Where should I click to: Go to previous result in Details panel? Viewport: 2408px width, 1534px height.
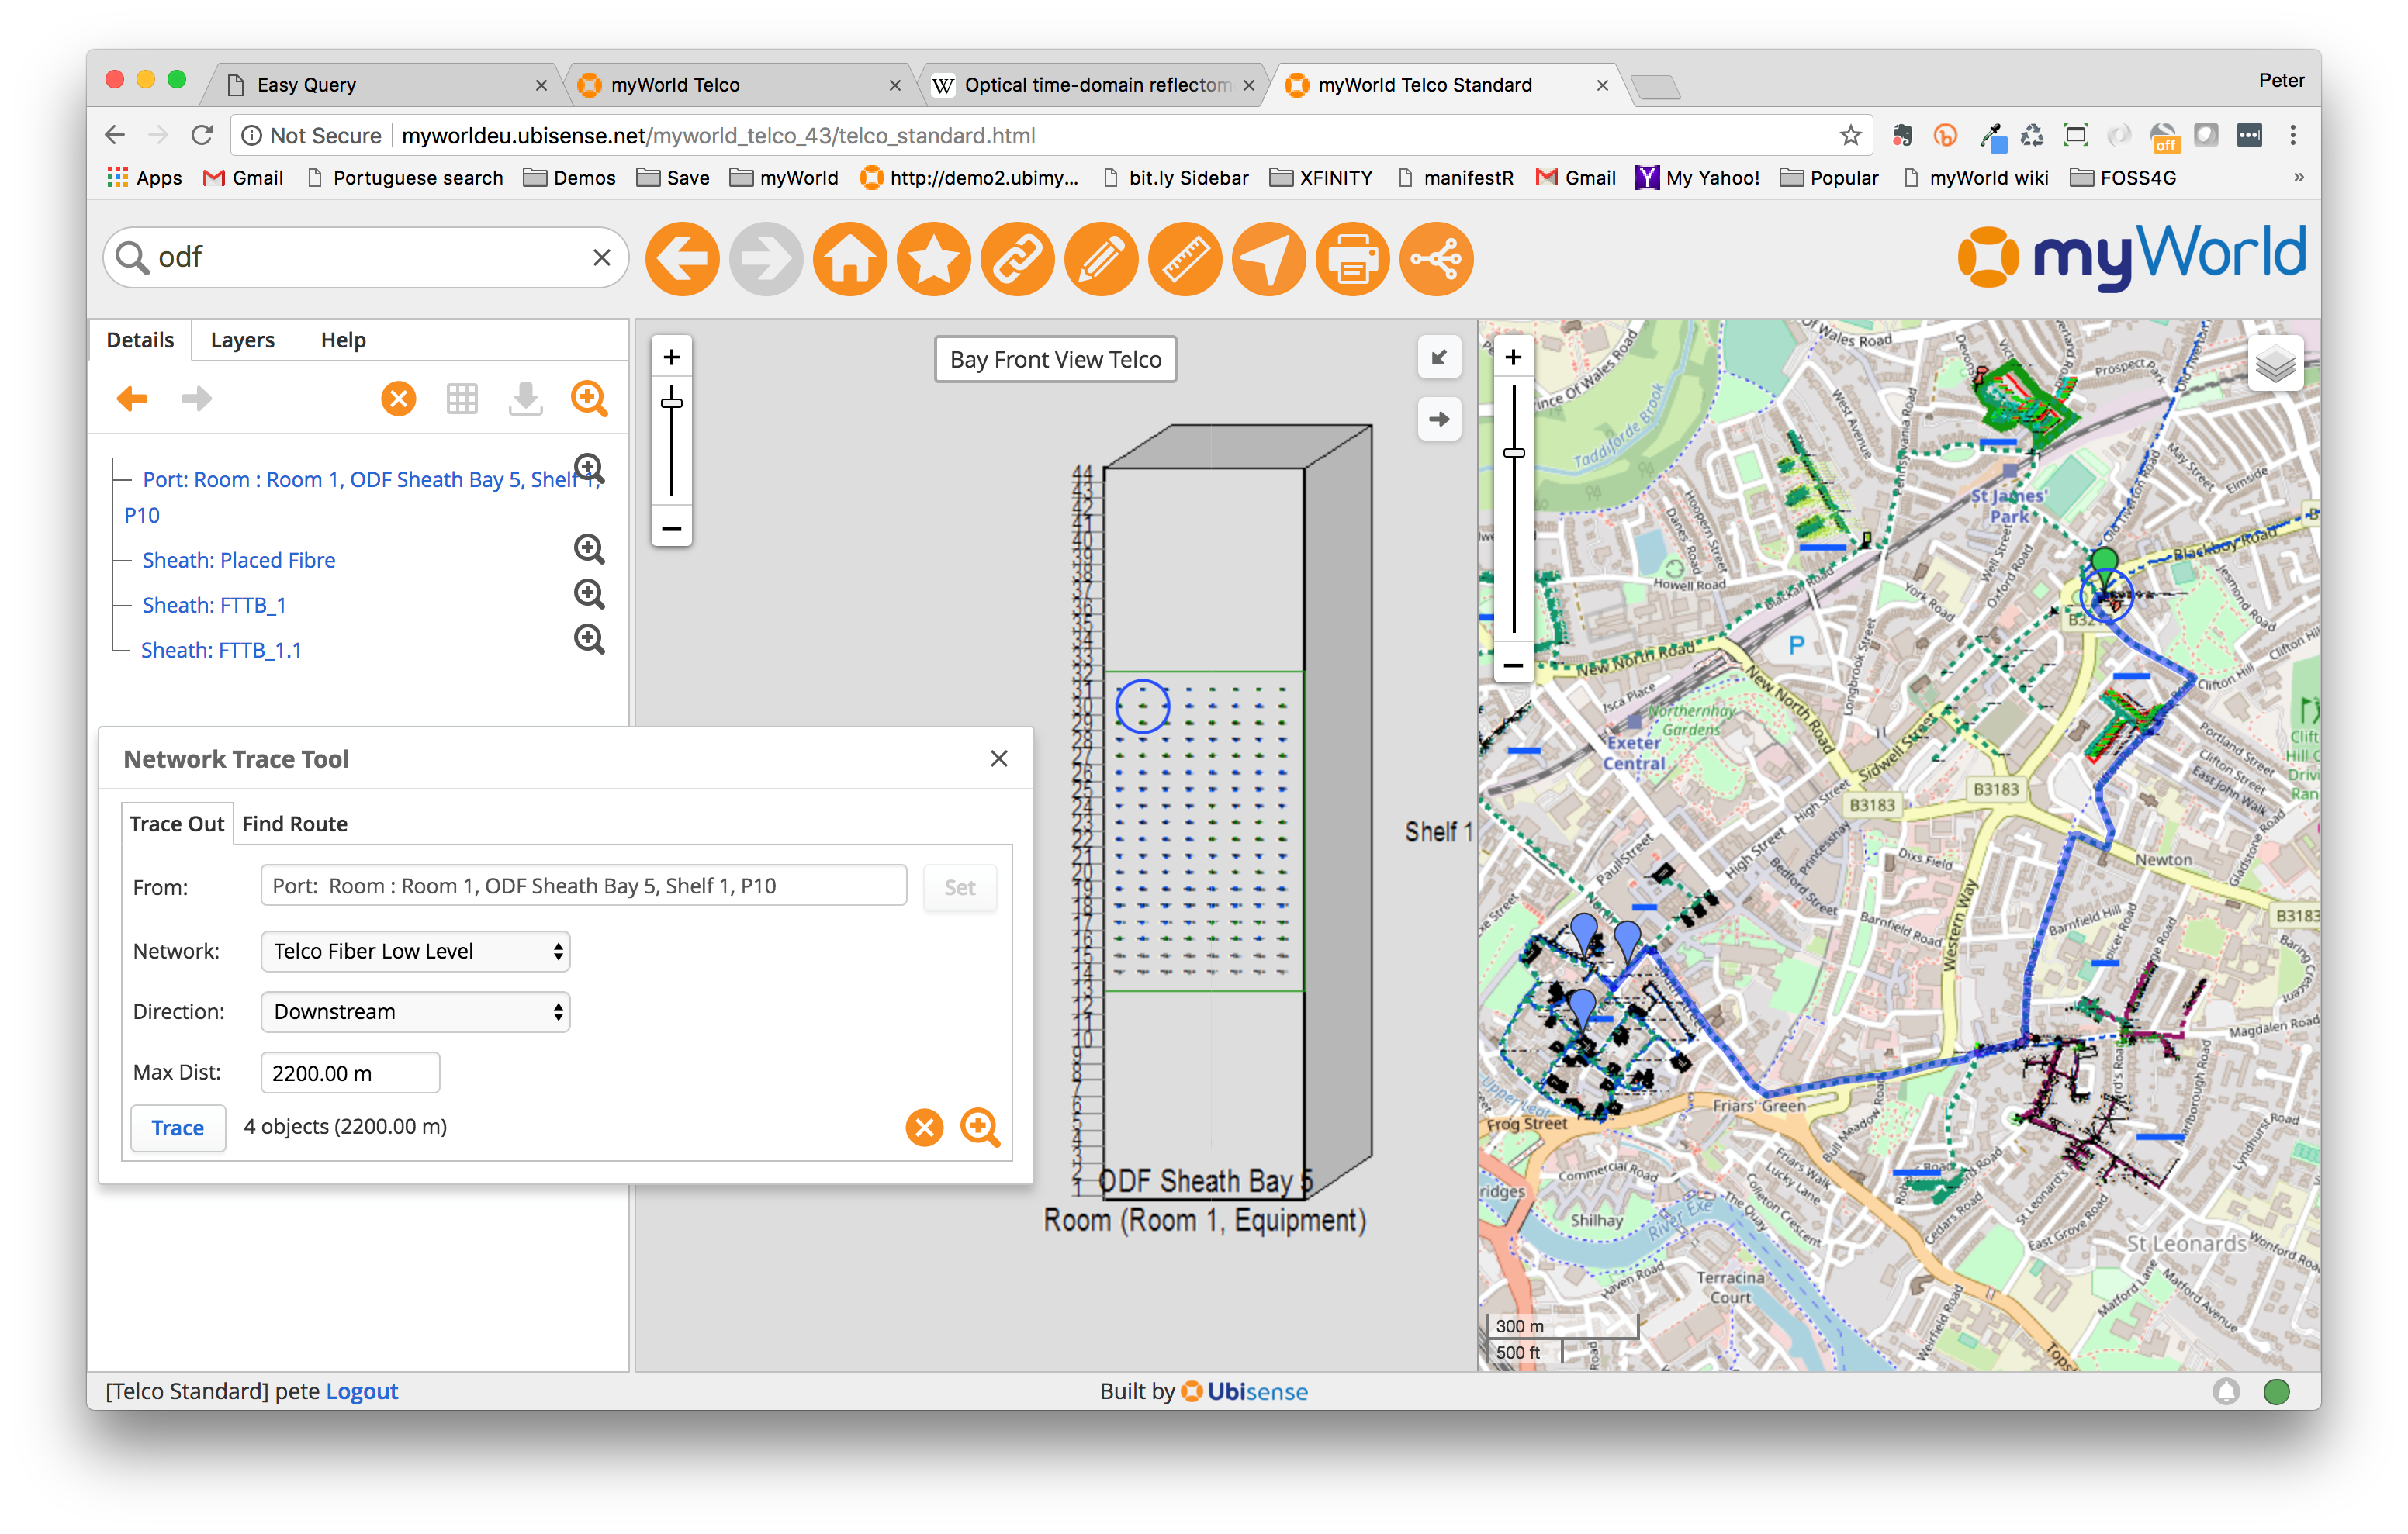[x=132, y=398]
